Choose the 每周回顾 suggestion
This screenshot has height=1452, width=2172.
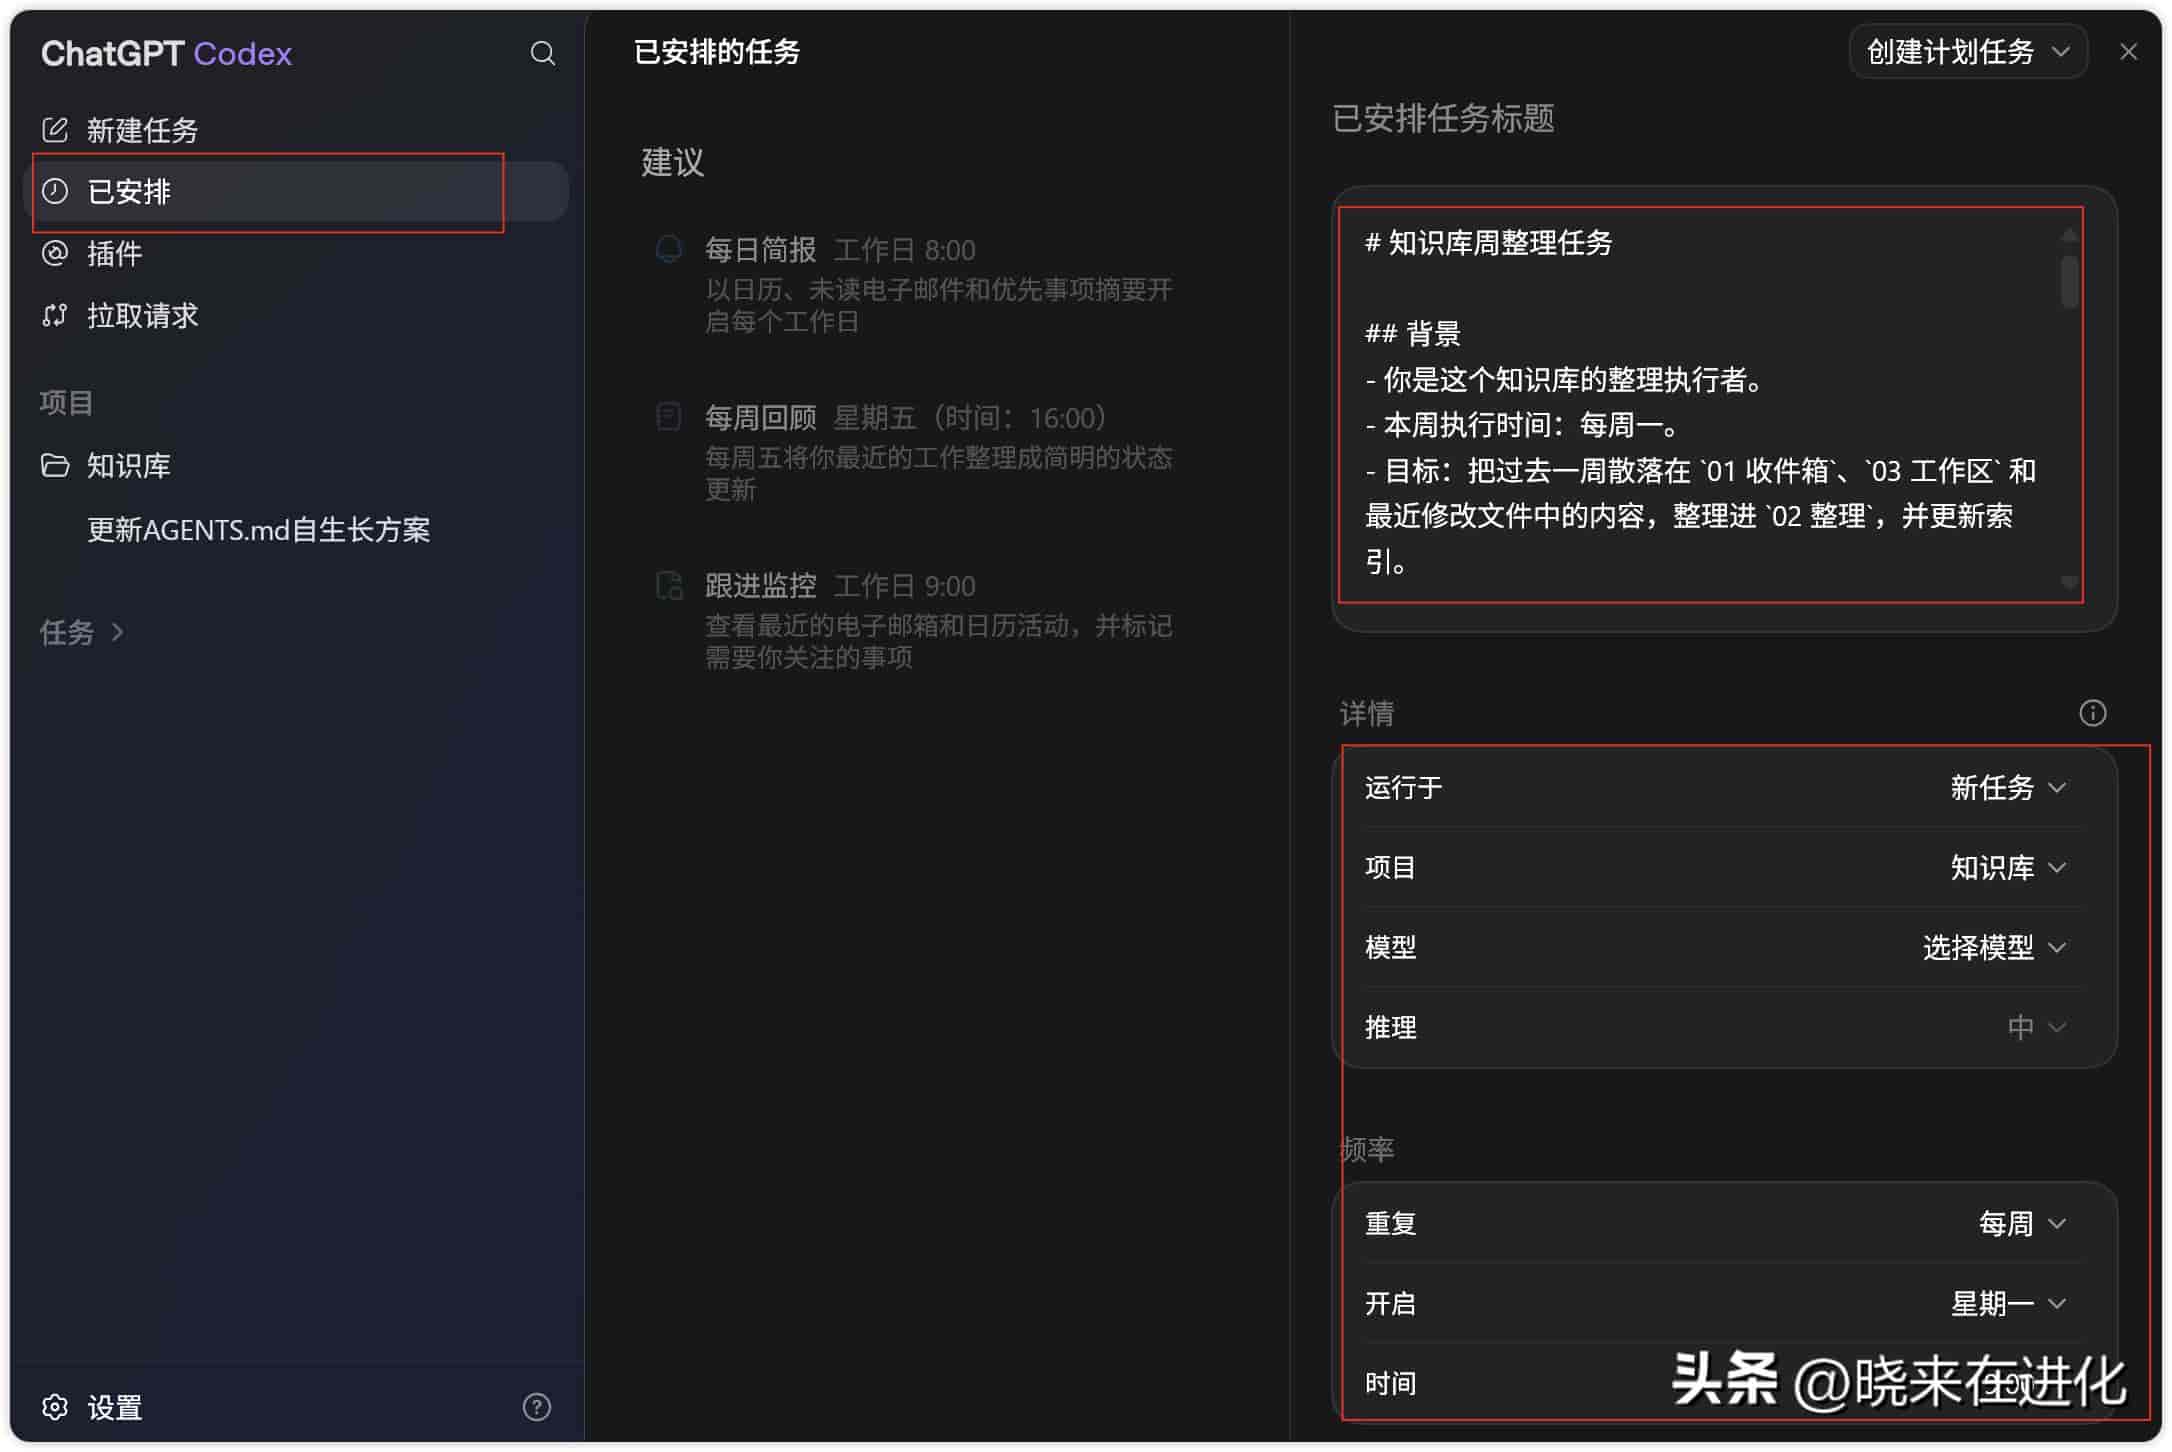point(914,452)
